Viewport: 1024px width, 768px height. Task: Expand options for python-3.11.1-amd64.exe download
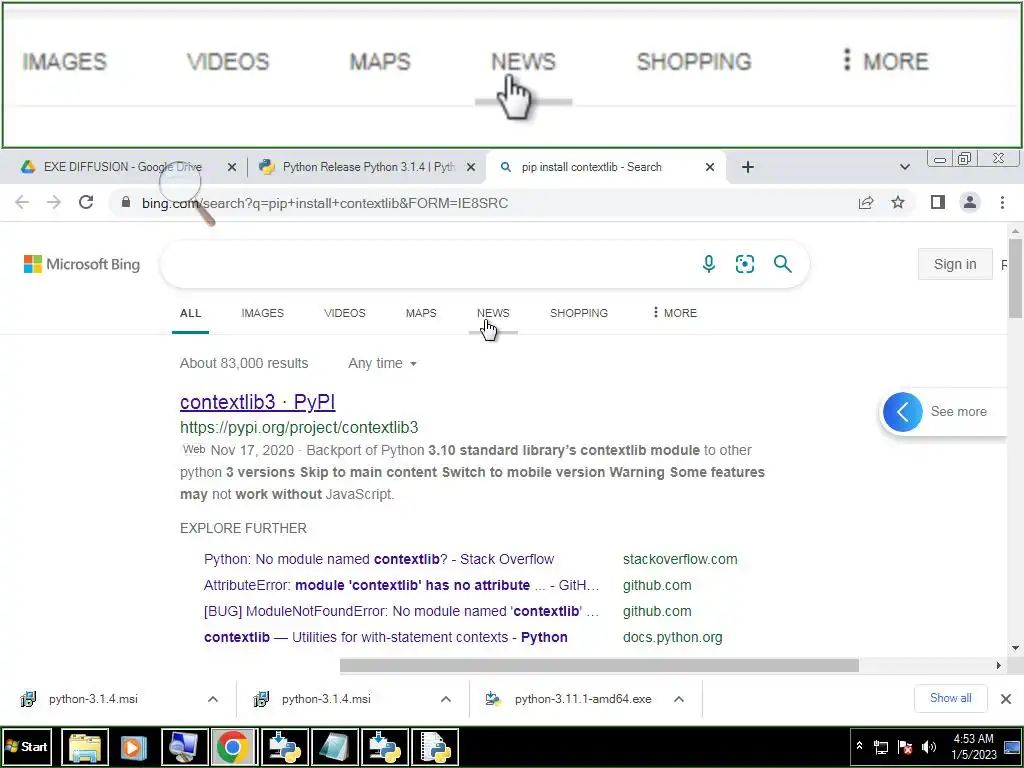click(679, 699)
